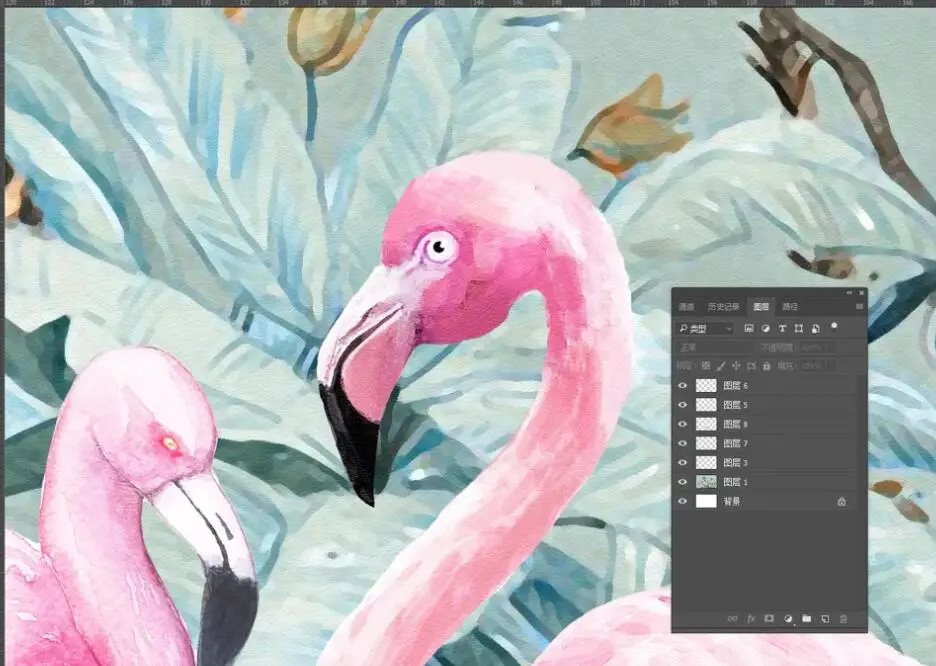The image size is (936, 666).
Task: Click the 背景 layer name
Action: coord(732,501)
